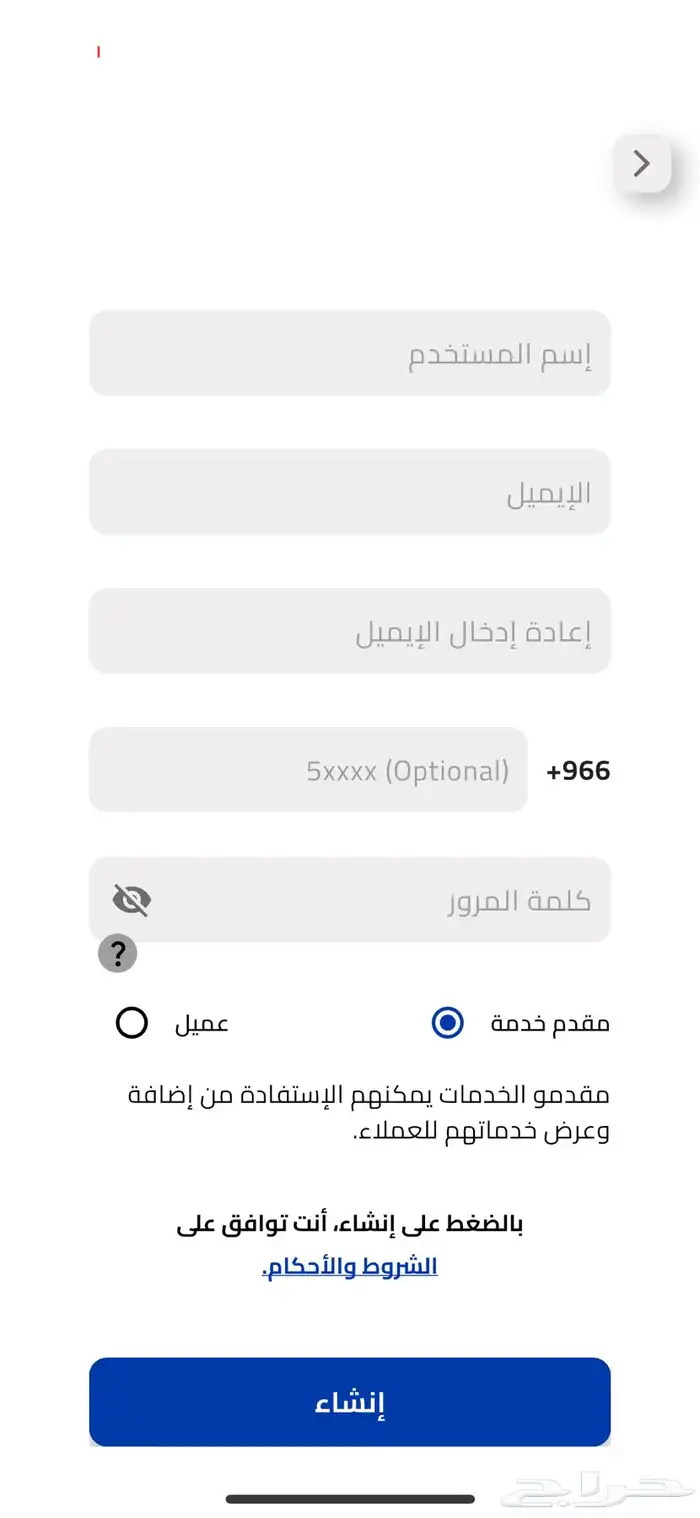Open the الشروط والأحكام terms link
700x1518 pixels.
point(350,1266)
